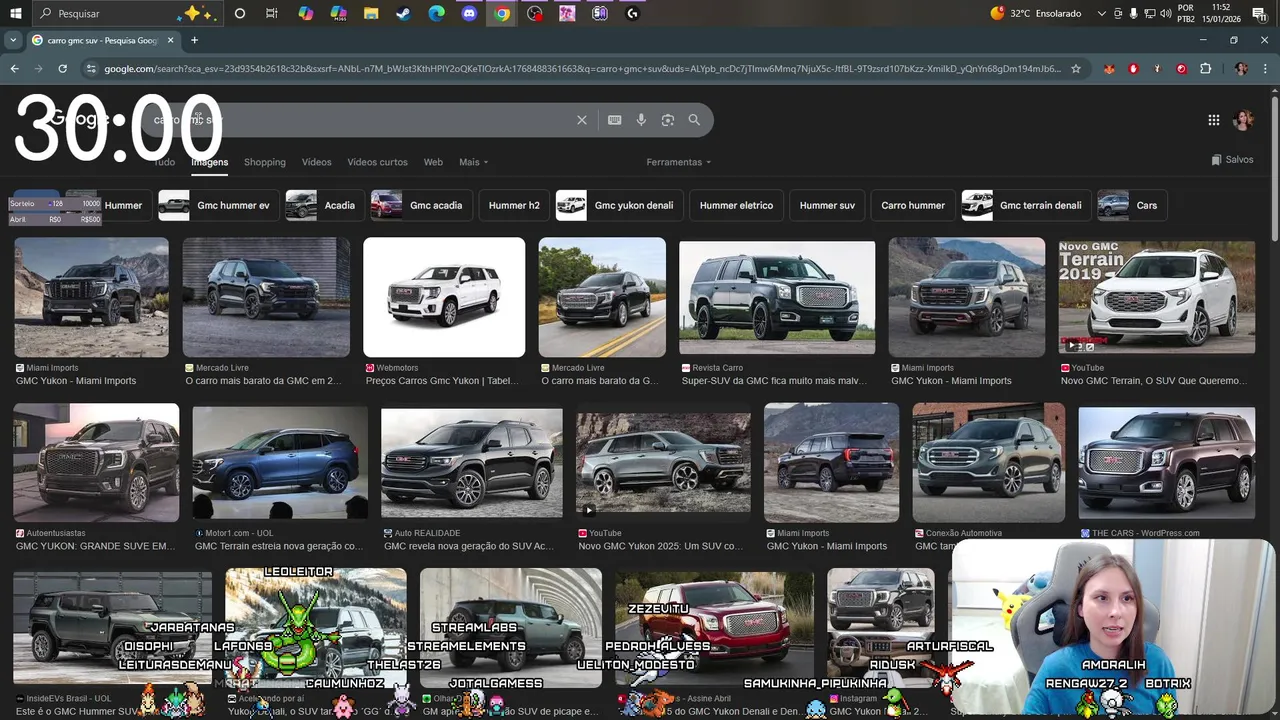This screenshot has height=720, width=1280.
Task: Open 'GMC Terrain estreia nova geração' Motor1 link
Action: point(279,546)
